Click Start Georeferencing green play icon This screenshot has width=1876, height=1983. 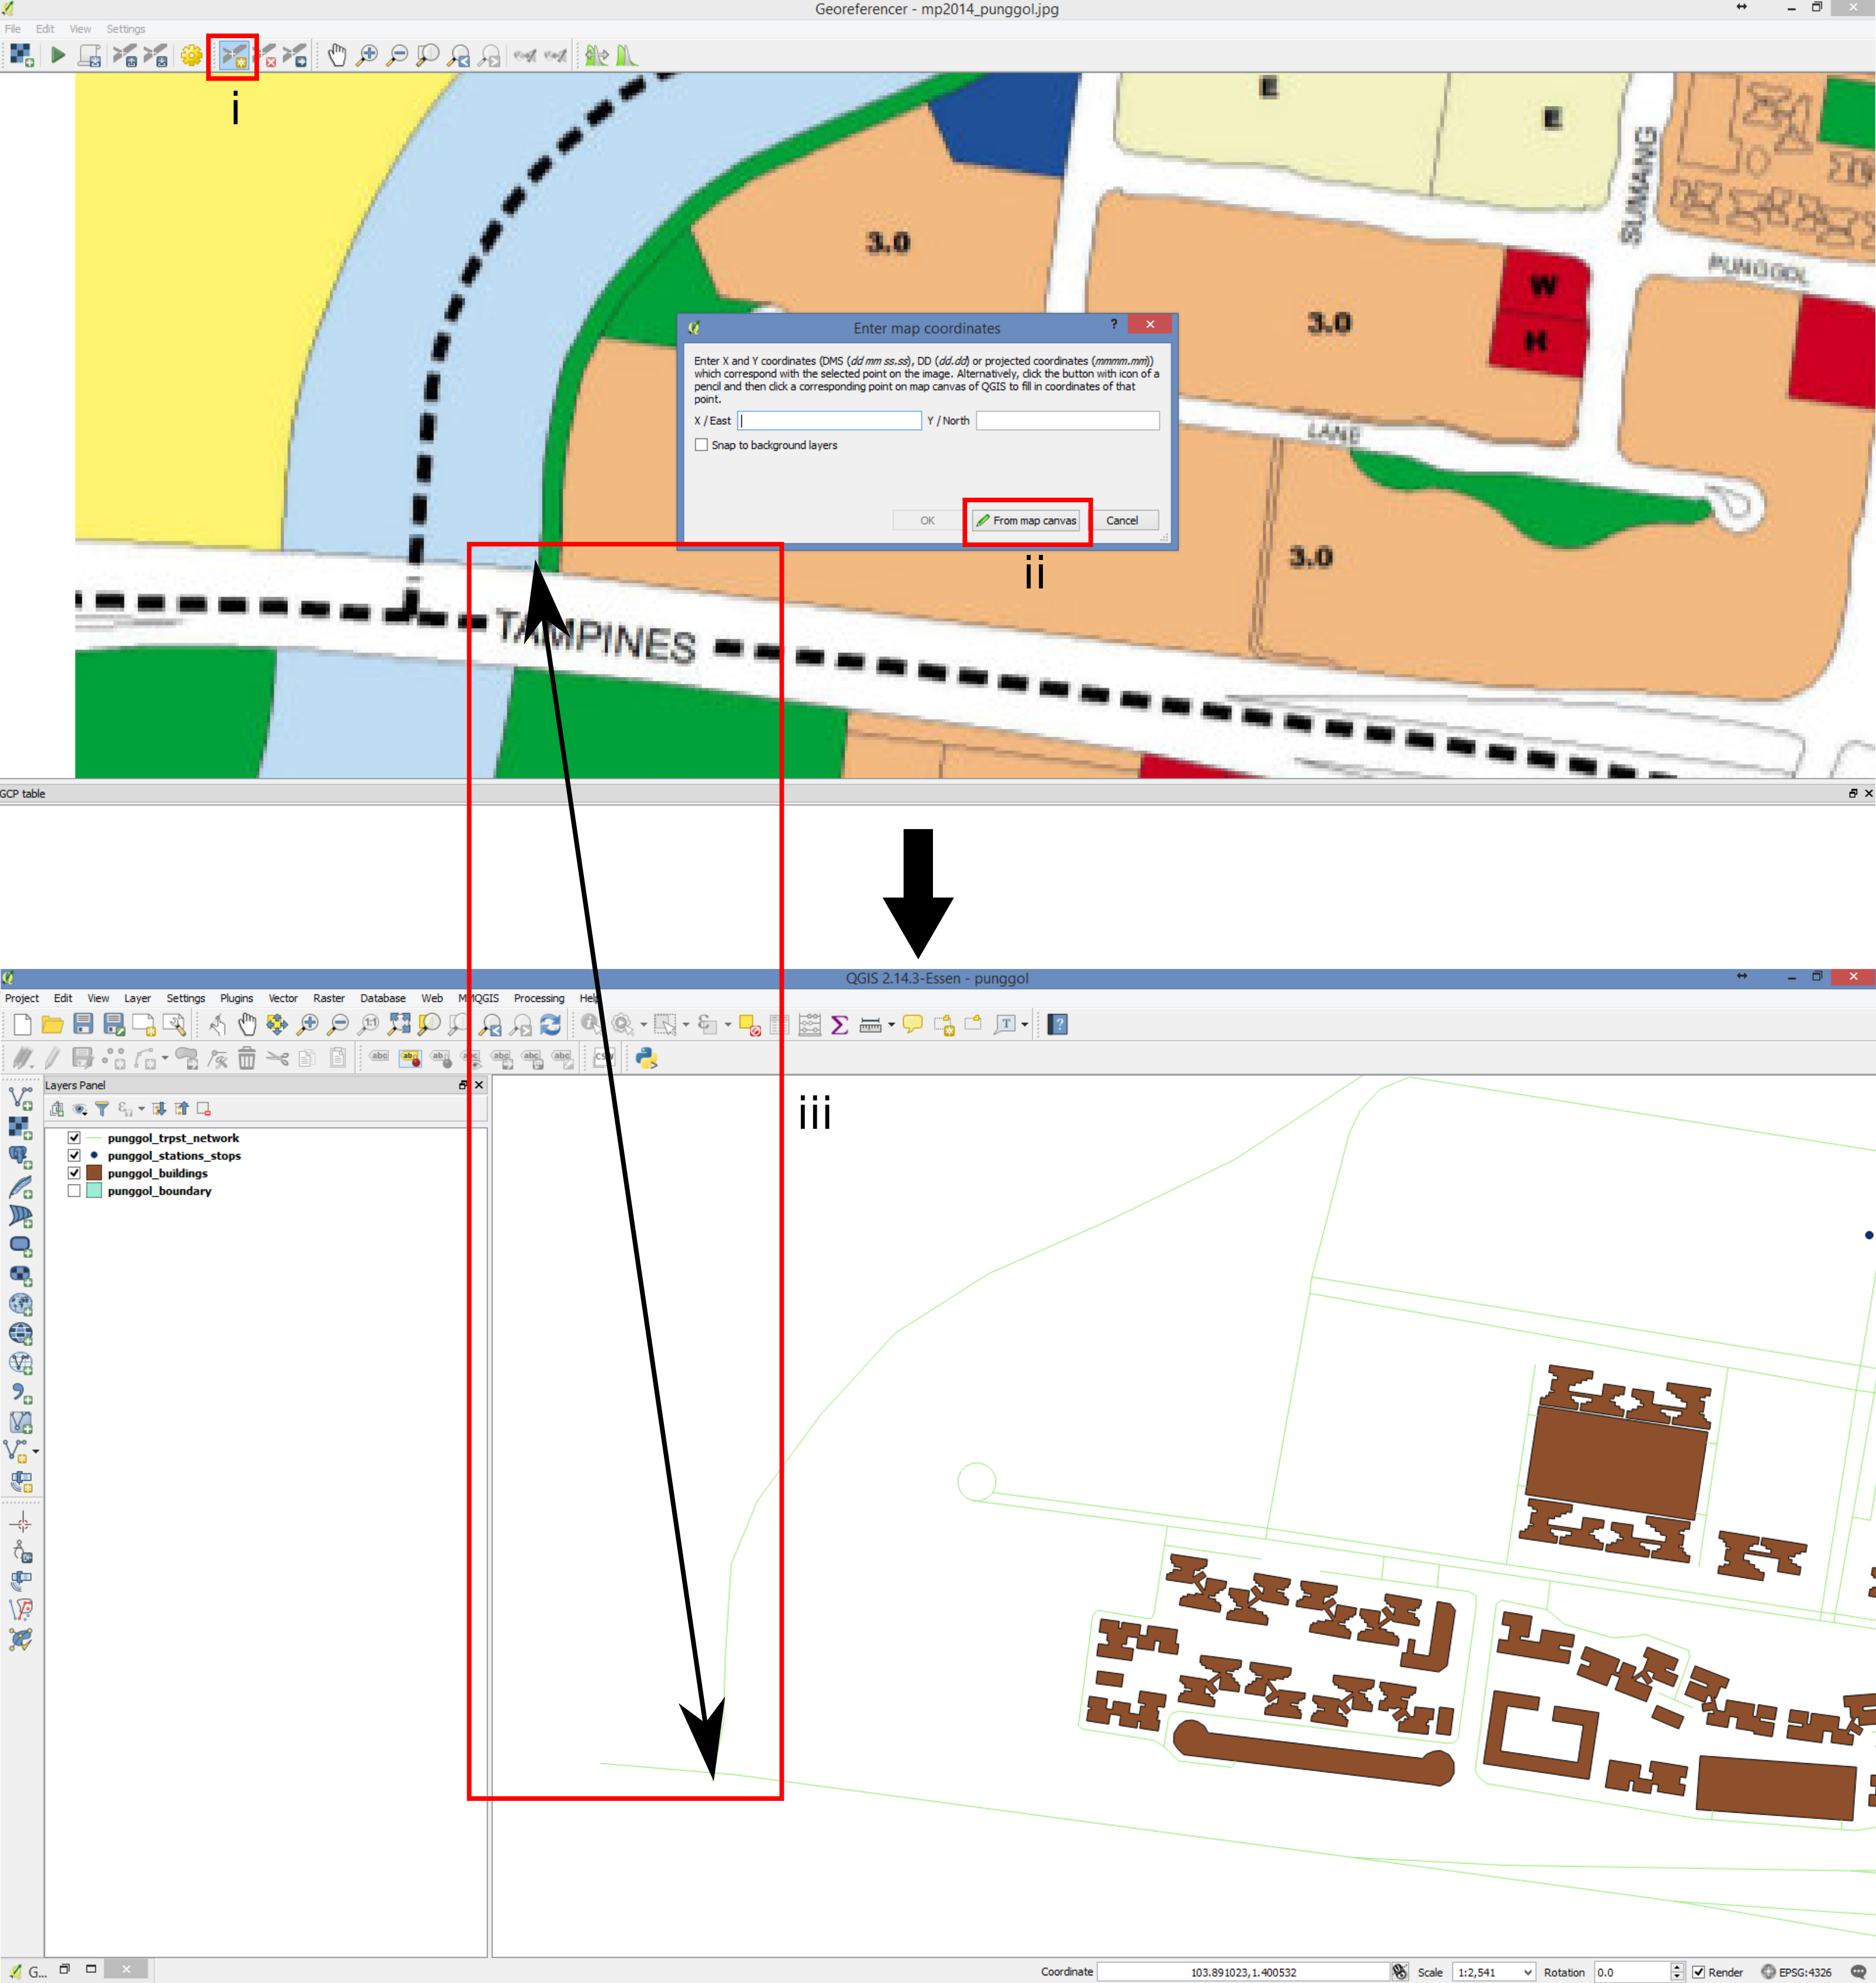pos(58,56)
